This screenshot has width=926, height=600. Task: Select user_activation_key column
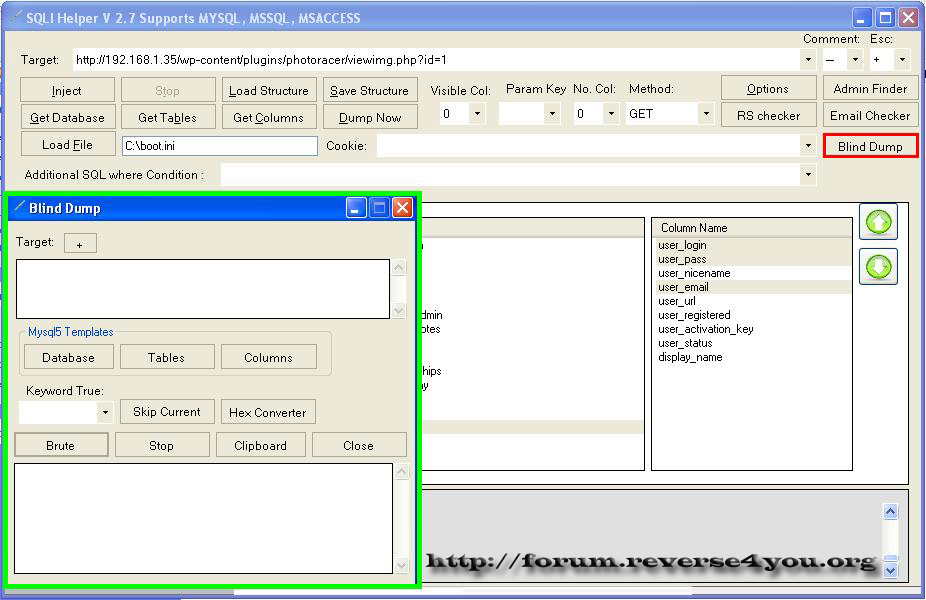706,329
